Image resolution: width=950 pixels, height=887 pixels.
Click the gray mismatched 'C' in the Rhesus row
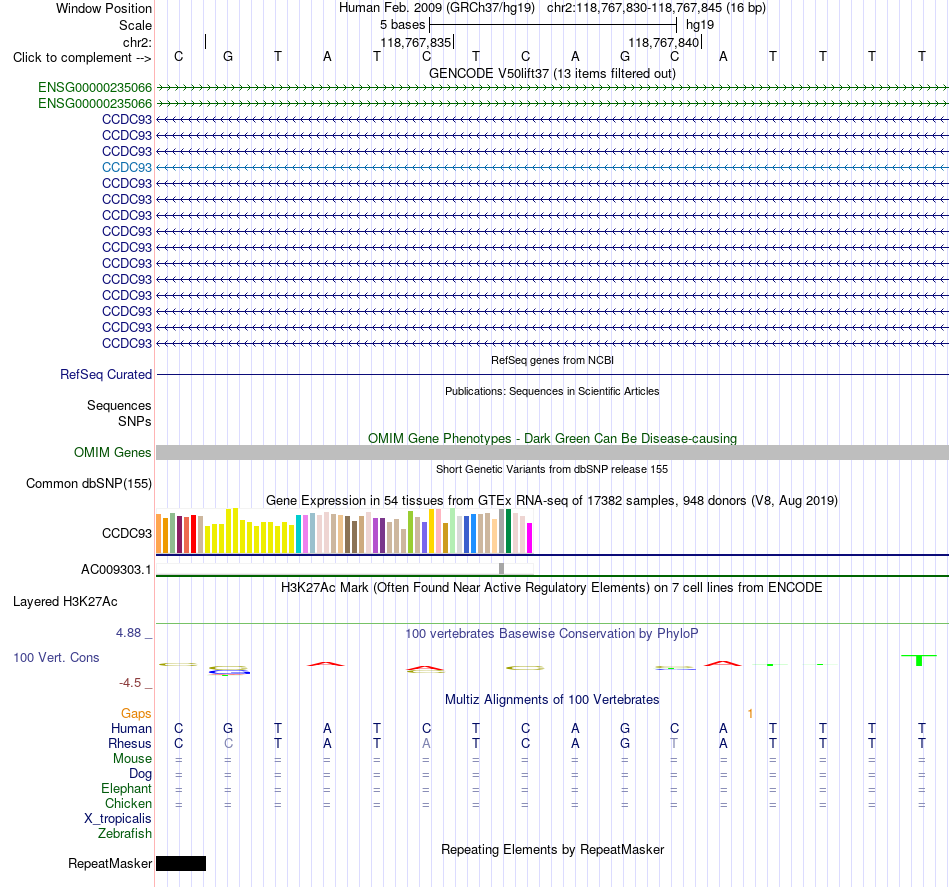(228, 743)
